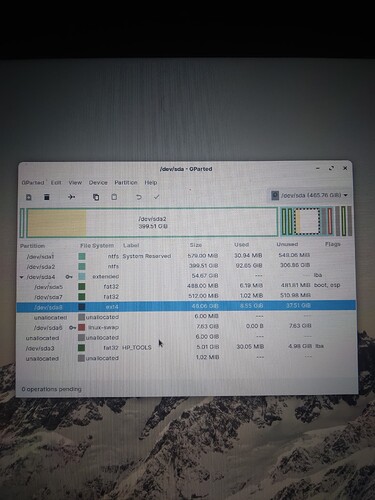Open the /dev/sda device selector dropdown
This screenshot has width=375, height=500.
tap(310, 195)
